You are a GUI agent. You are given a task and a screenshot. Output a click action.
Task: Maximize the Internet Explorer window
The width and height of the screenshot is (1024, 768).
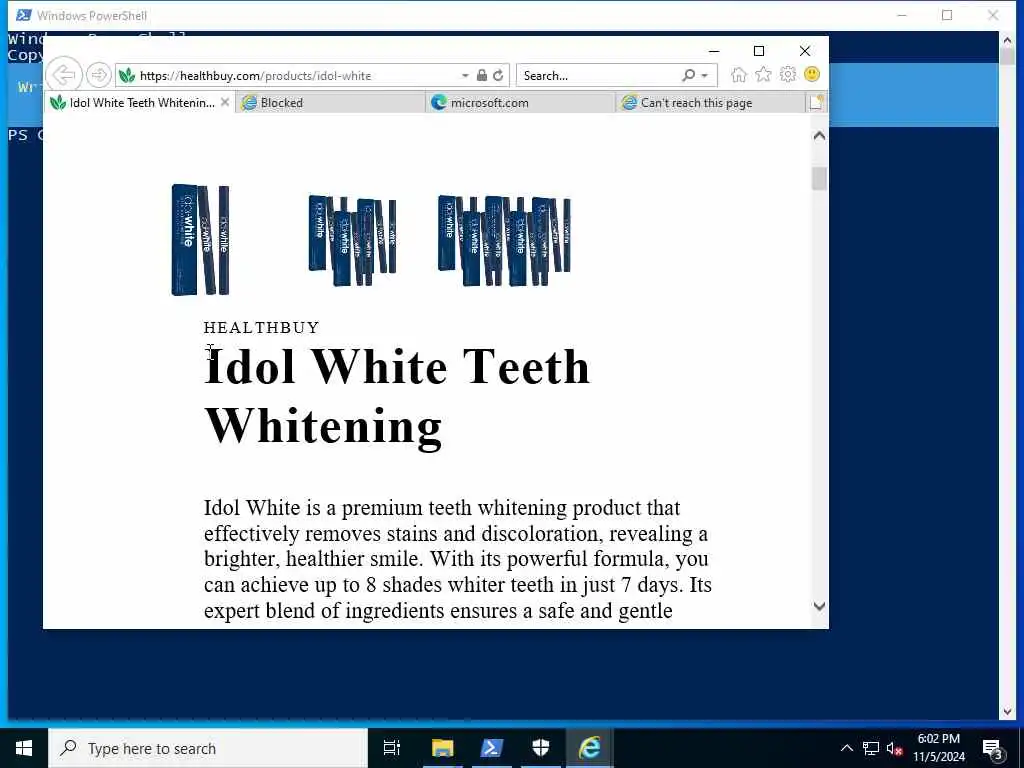(759, 51)
